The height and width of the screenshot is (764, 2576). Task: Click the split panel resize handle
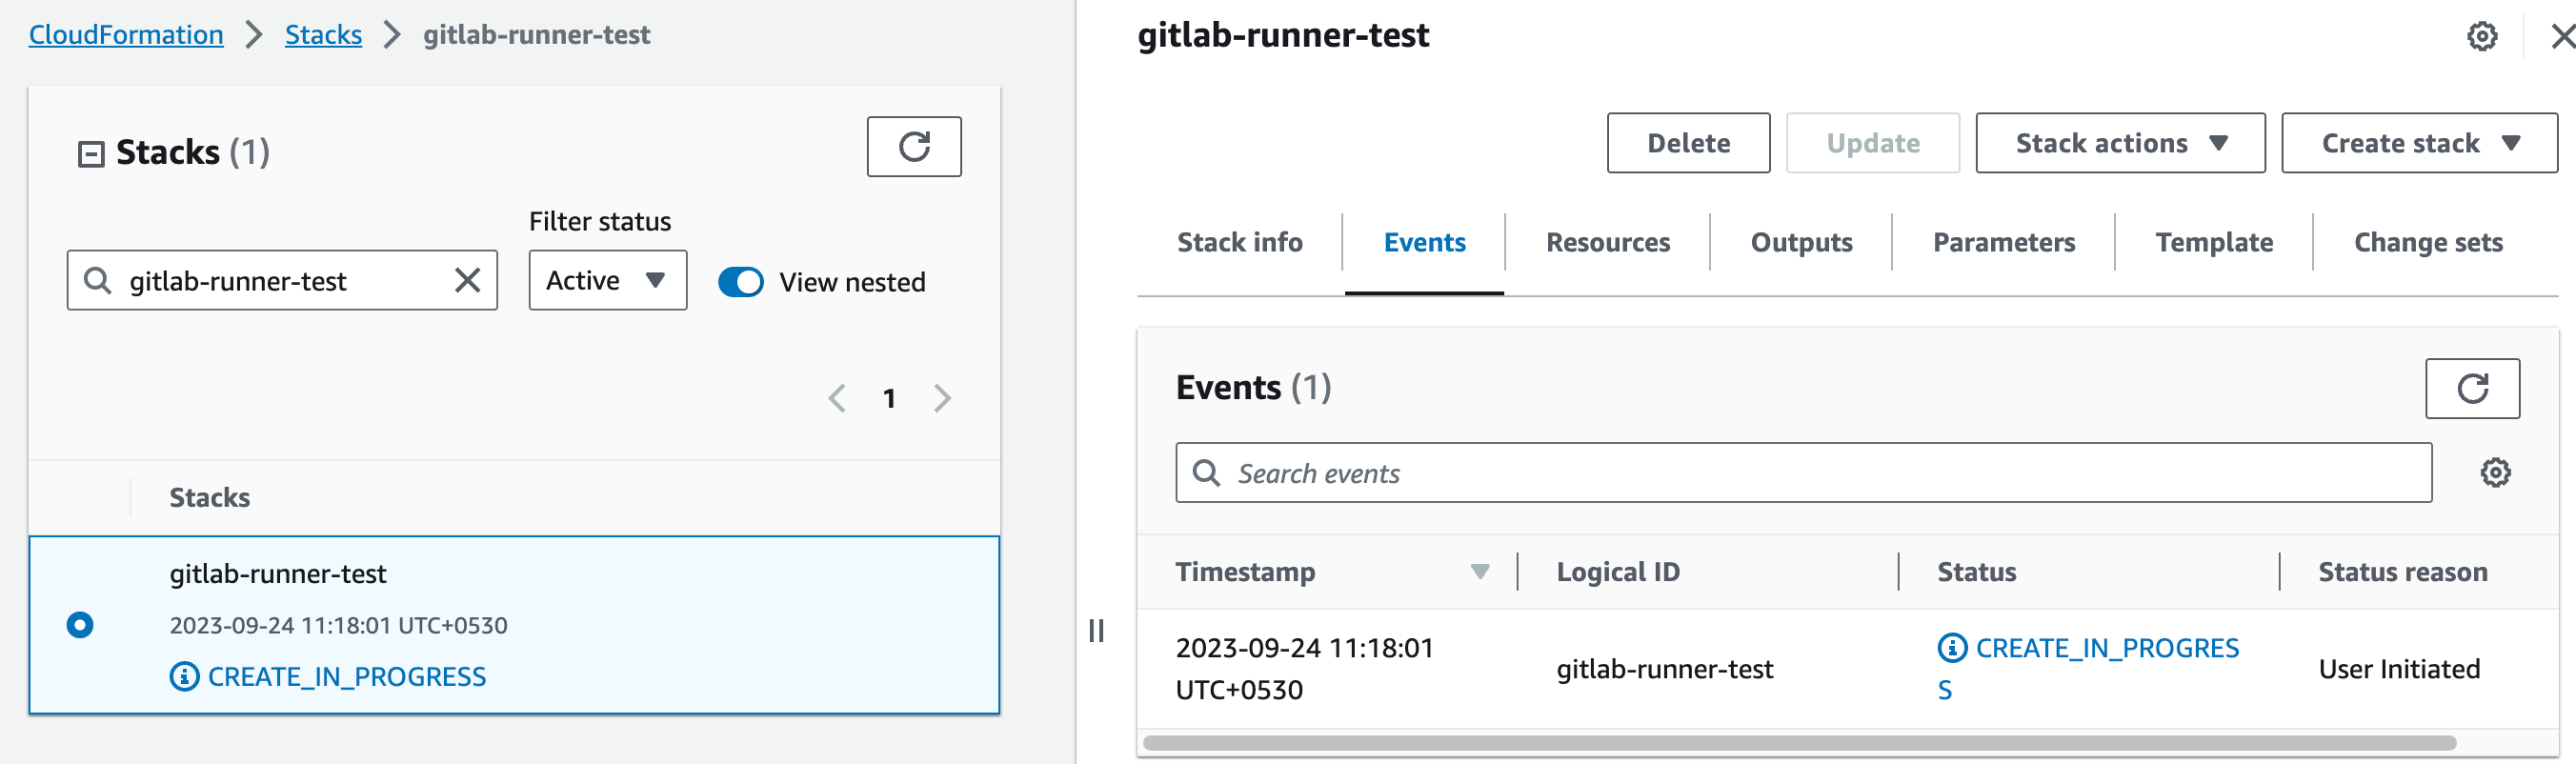click(x=1096, y=630)
